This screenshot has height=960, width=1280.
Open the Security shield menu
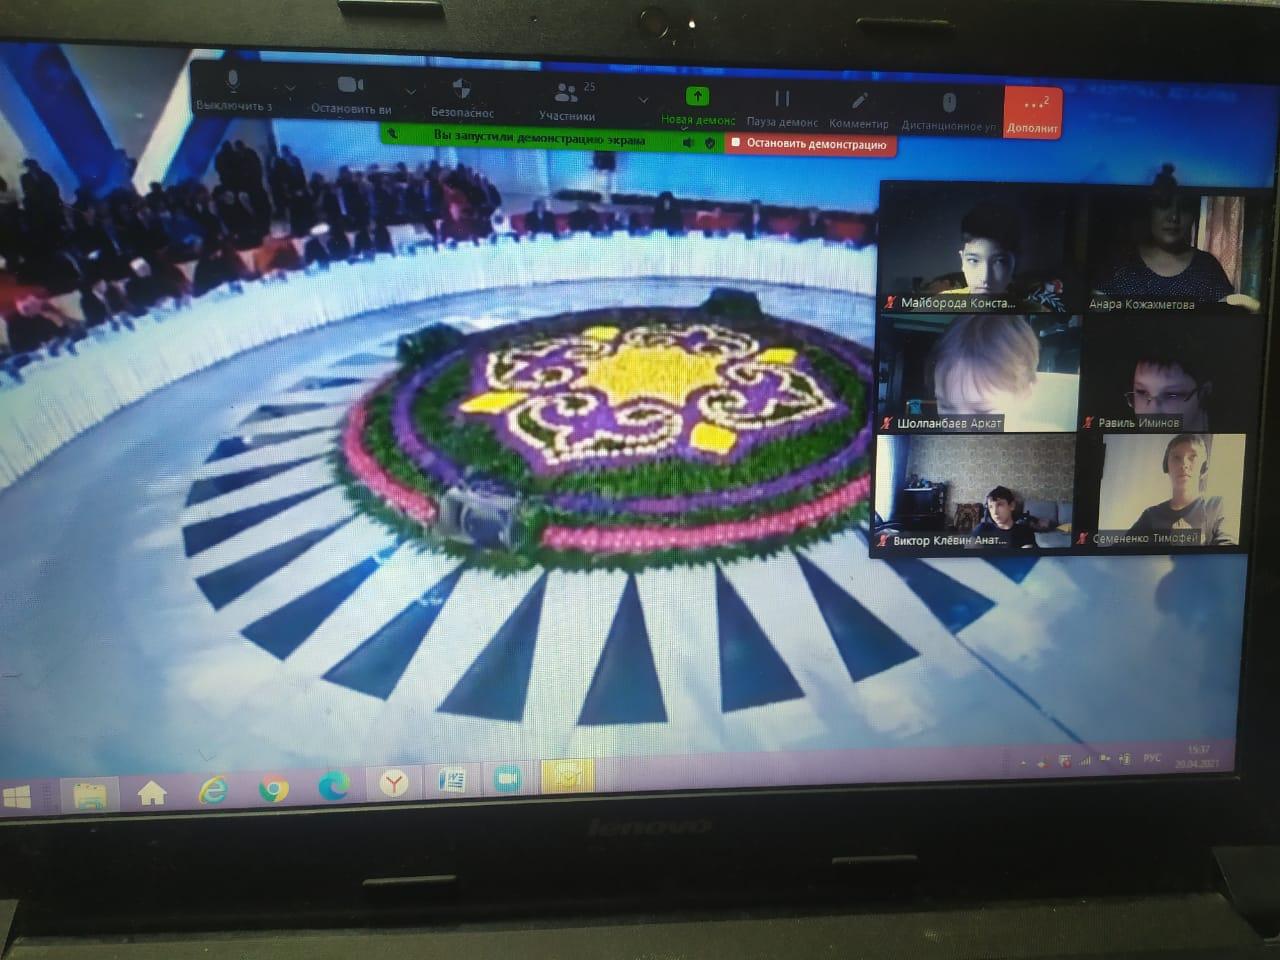pos(462,95)
